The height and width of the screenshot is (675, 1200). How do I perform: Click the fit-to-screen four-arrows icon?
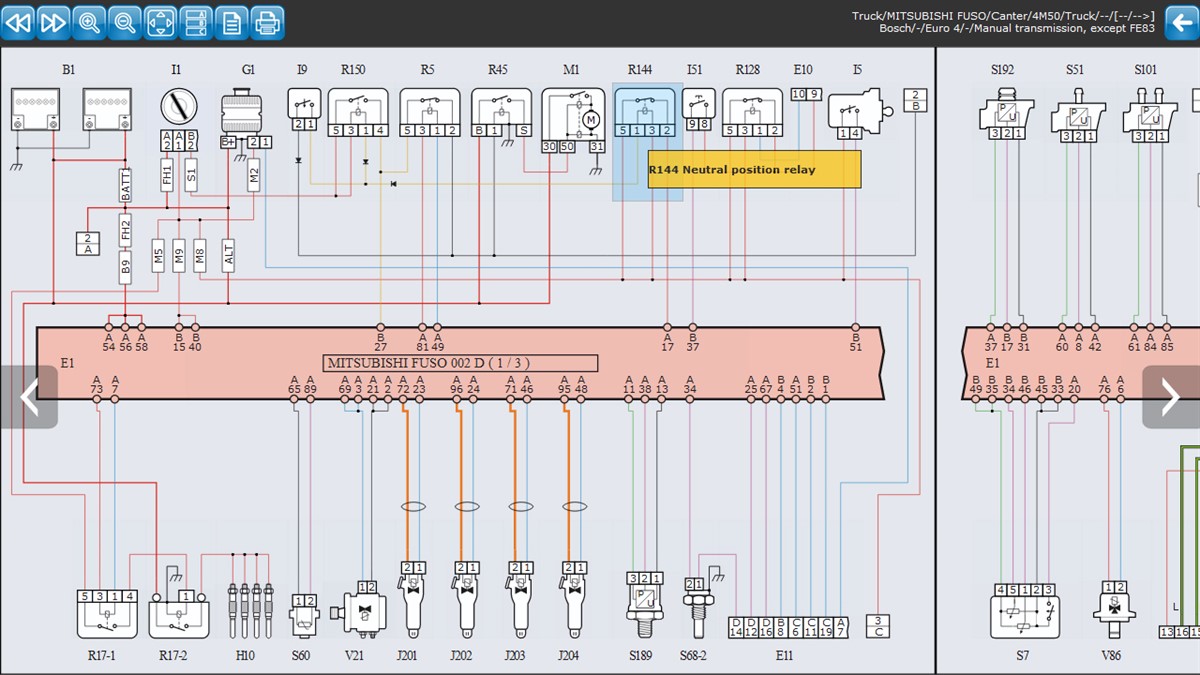coord(161,22)
